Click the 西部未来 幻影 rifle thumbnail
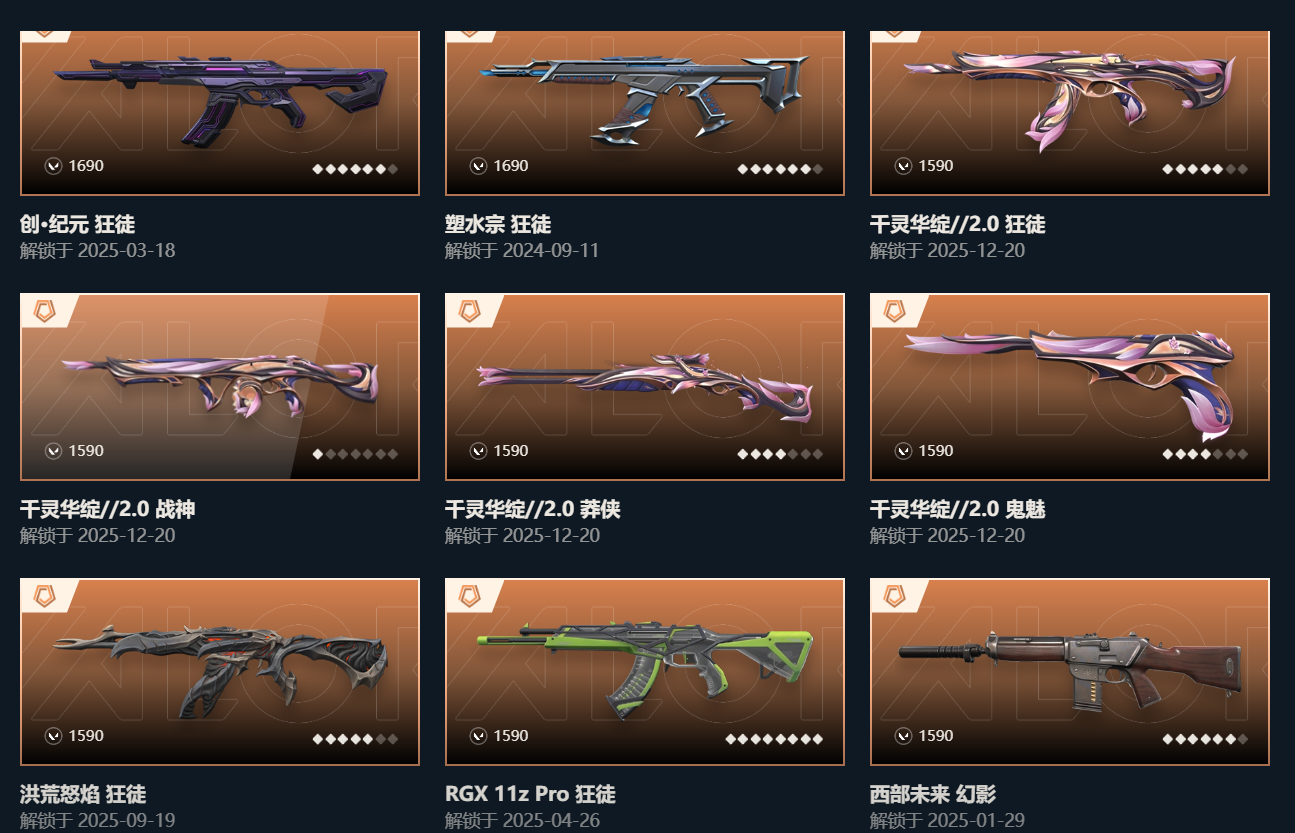 (x=1070, y=669)
